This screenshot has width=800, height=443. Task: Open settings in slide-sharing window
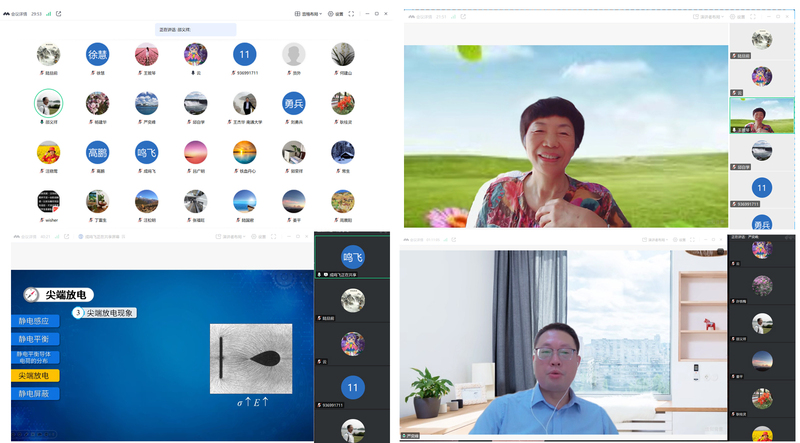click(x=259, y=237)
